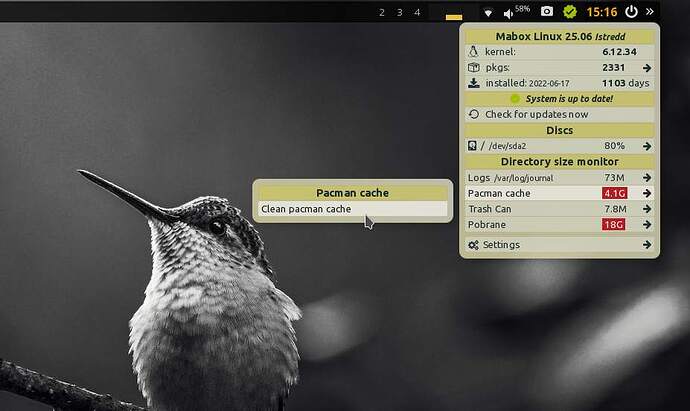
Task: Click the double-chevron icon at panel's right end
Action: pyautogui.click(x=650, y=12)
